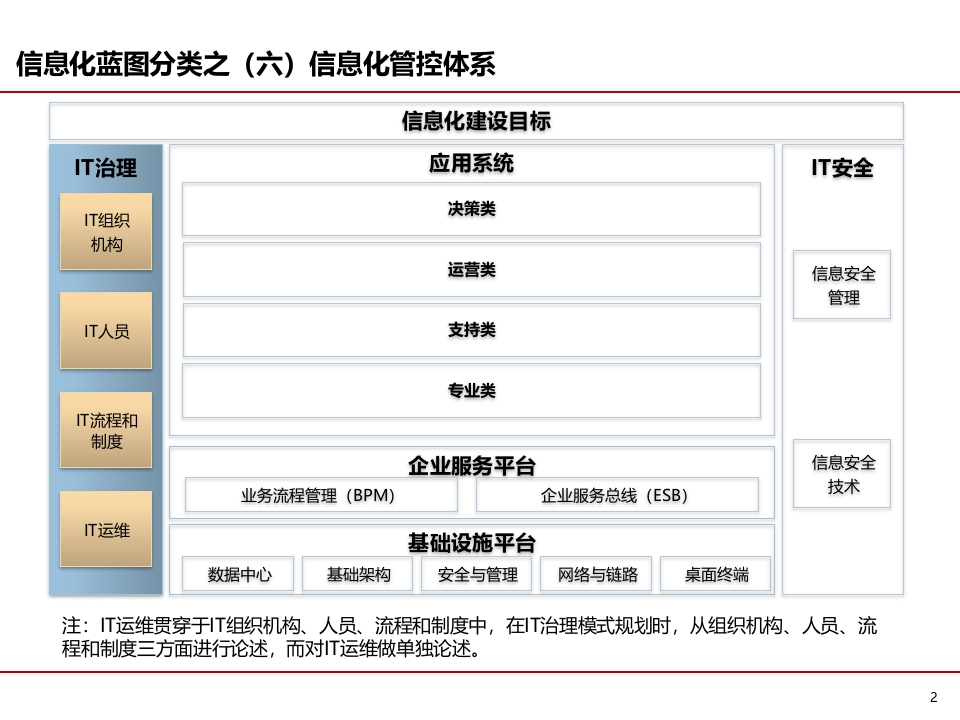
Task: Click the 信息安全技术 box
Action: 842,474
